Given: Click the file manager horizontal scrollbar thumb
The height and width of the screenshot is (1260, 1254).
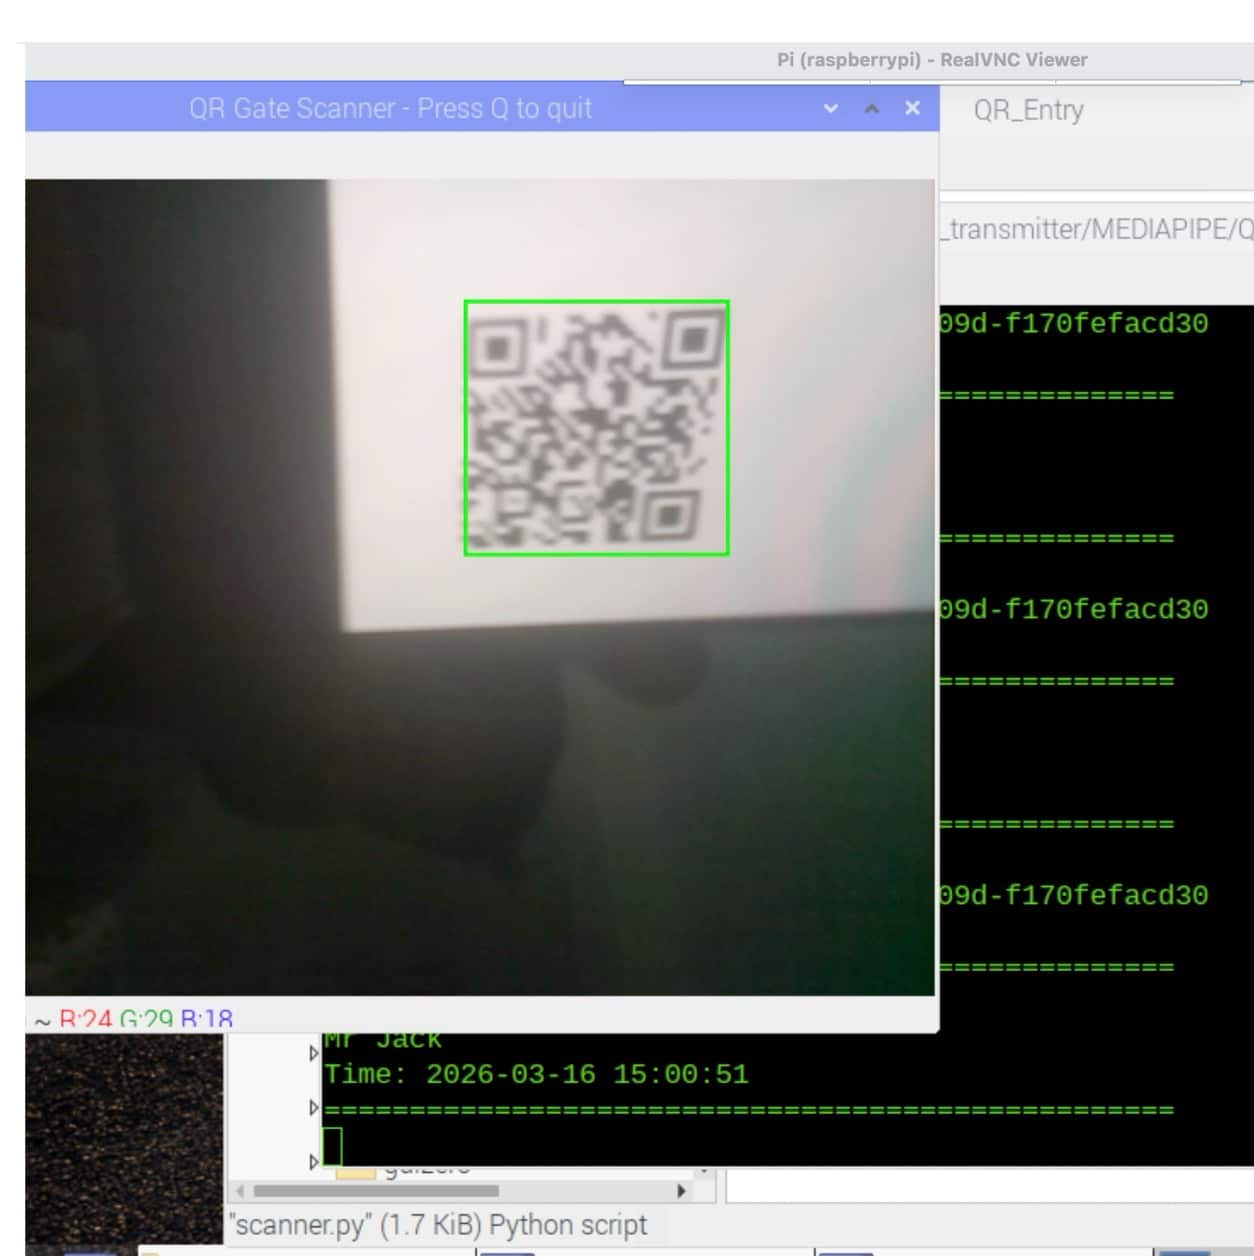Looking at the screenshot, I should pyautogui.click(x=376, y=1191).
